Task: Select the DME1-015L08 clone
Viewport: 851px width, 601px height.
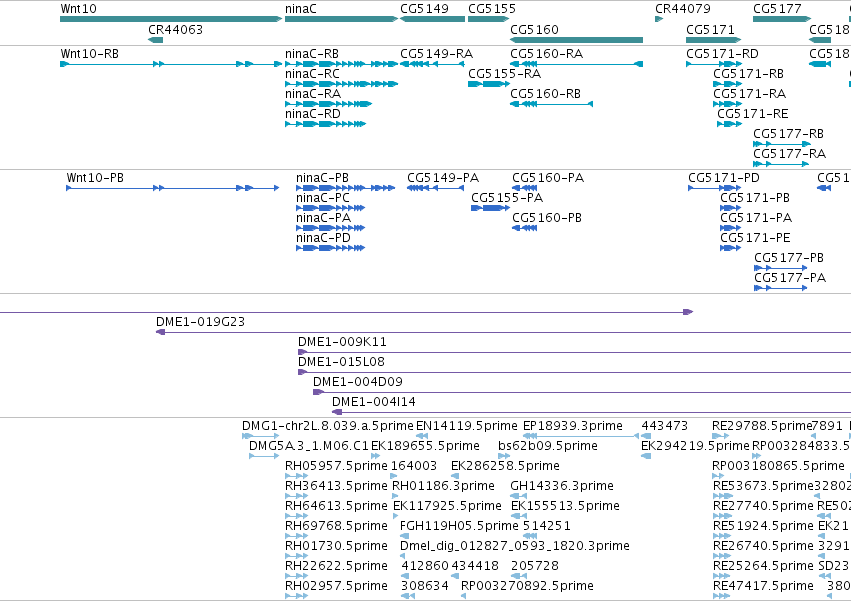Action: [x=574, y=372]
